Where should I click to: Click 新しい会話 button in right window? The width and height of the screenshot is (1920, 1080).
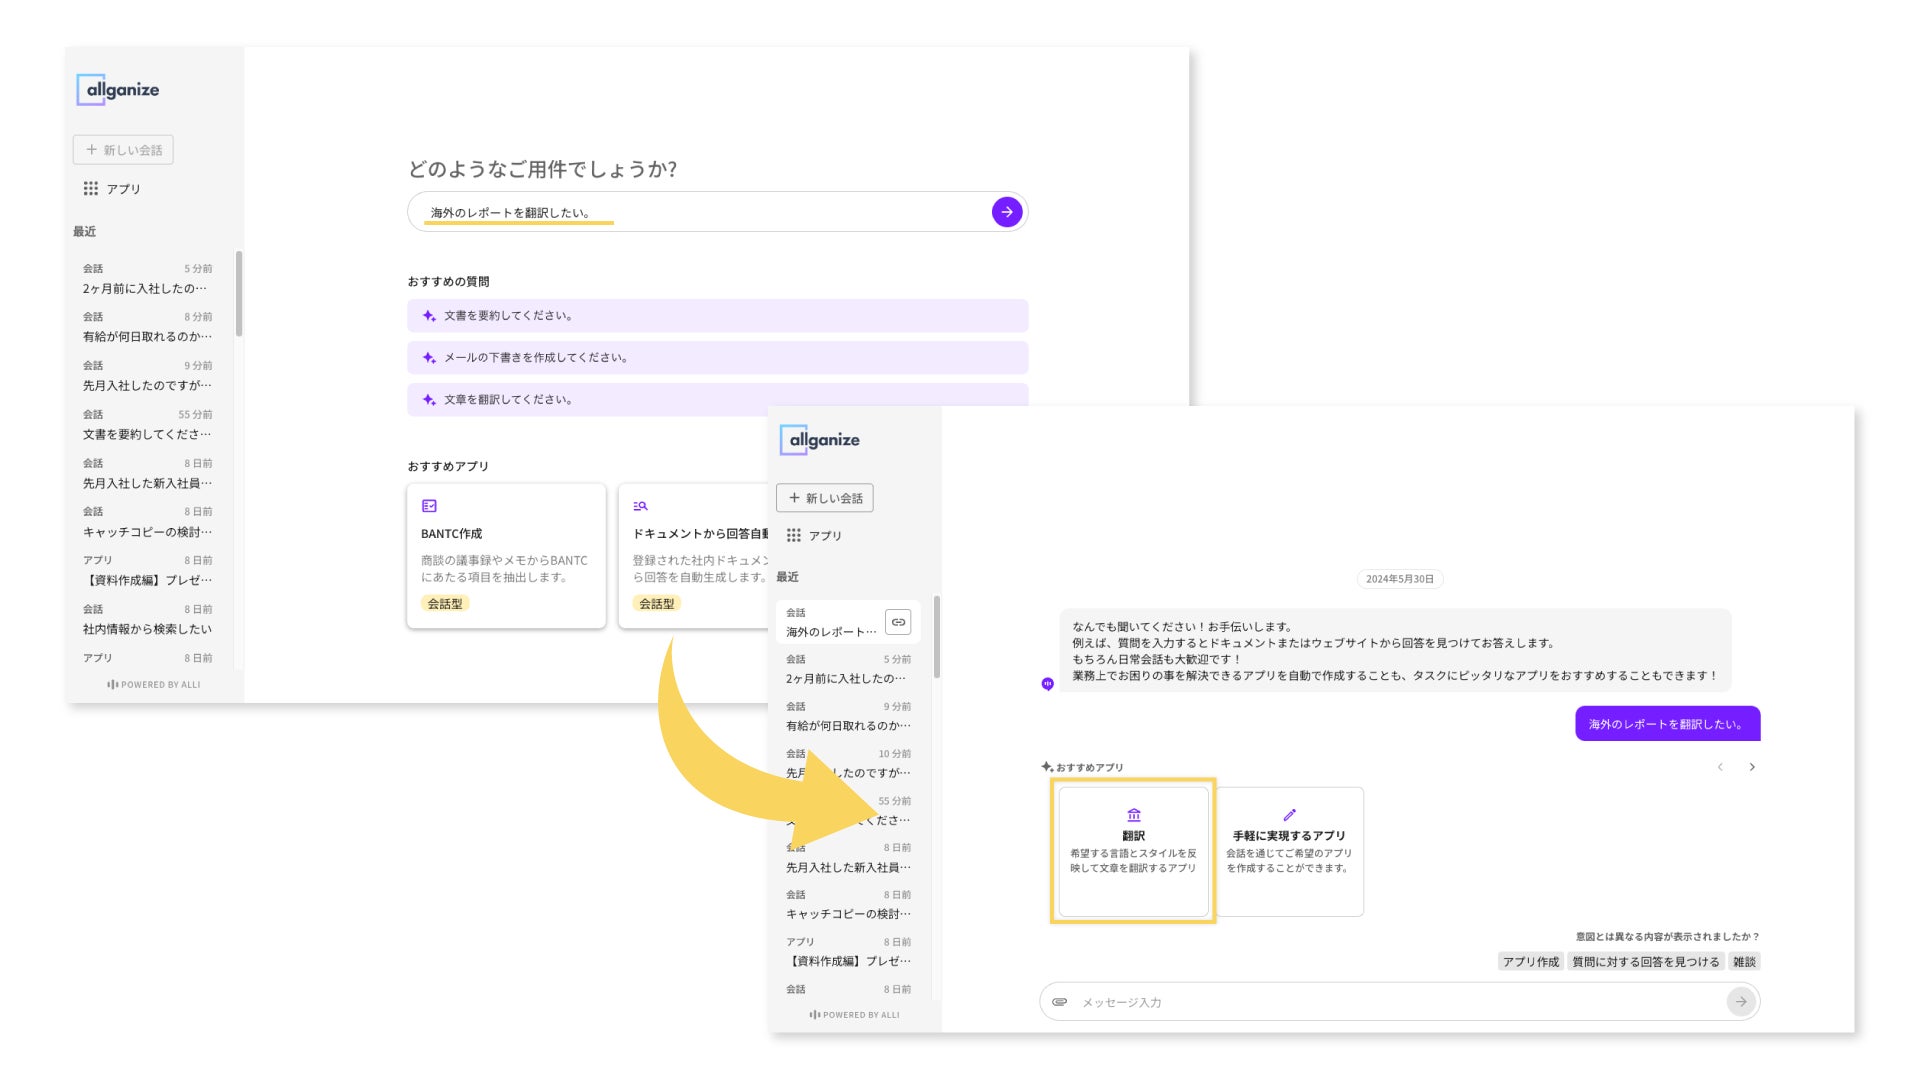825,498
